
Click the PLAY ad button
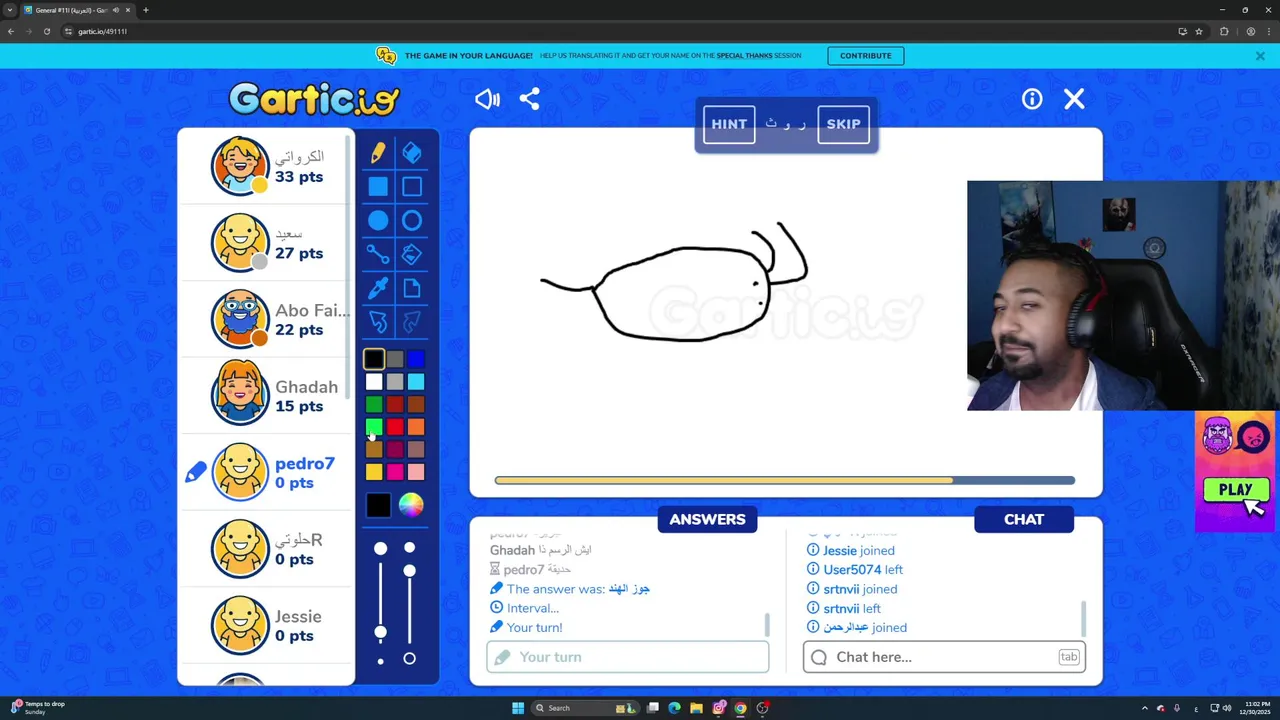click(1236, 490)
